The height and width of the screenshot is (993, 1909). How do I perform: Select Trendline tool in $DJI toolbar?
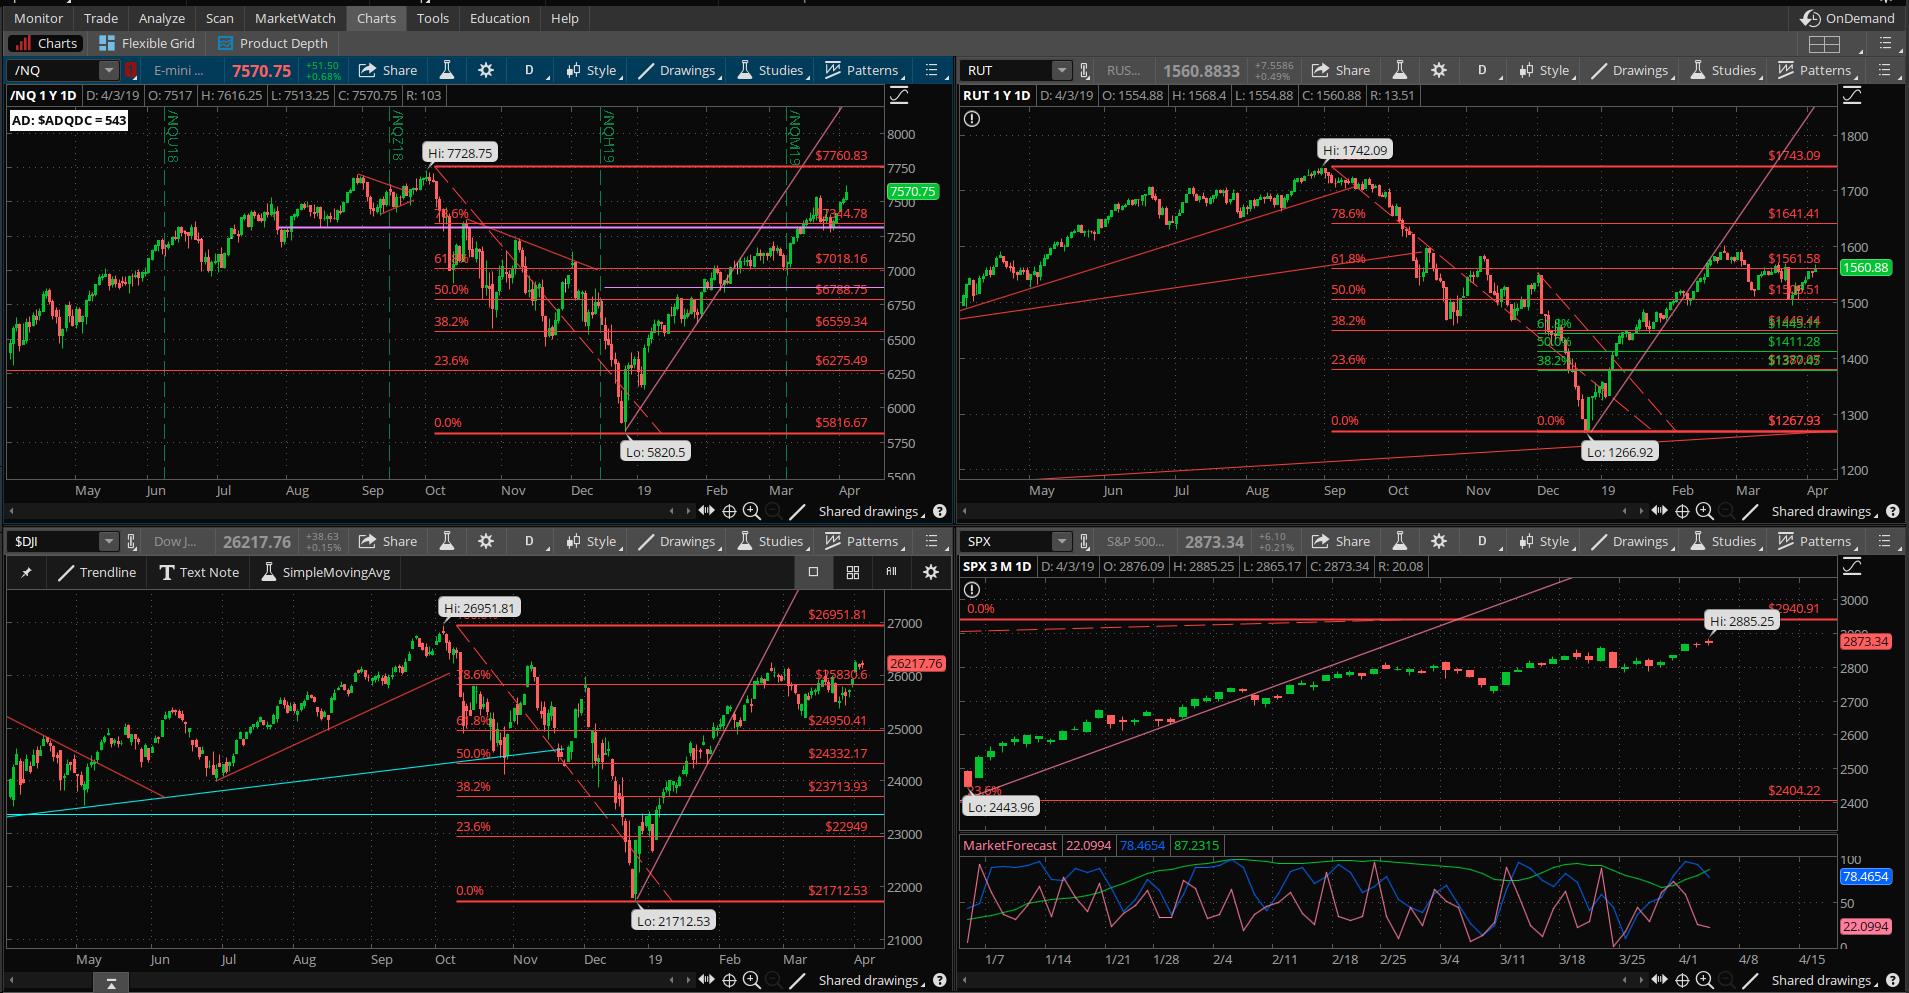[x=97, y=572]
